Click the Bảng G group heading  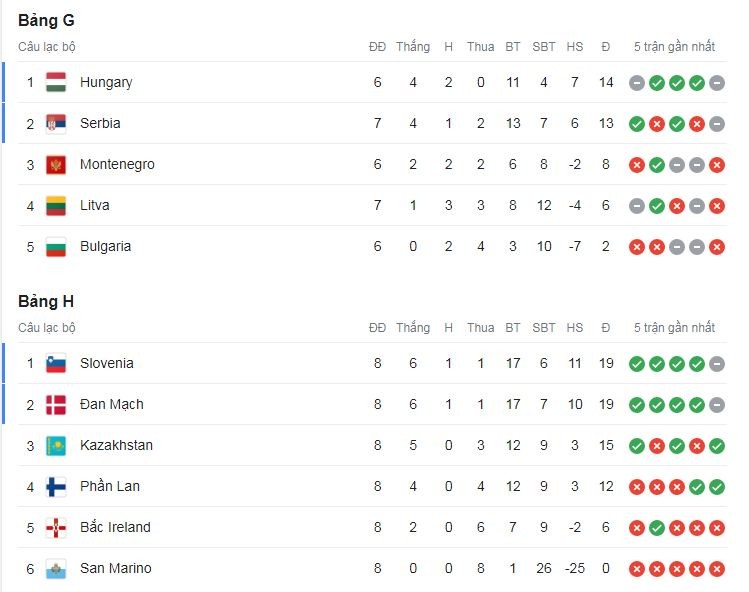click(46, 20)
